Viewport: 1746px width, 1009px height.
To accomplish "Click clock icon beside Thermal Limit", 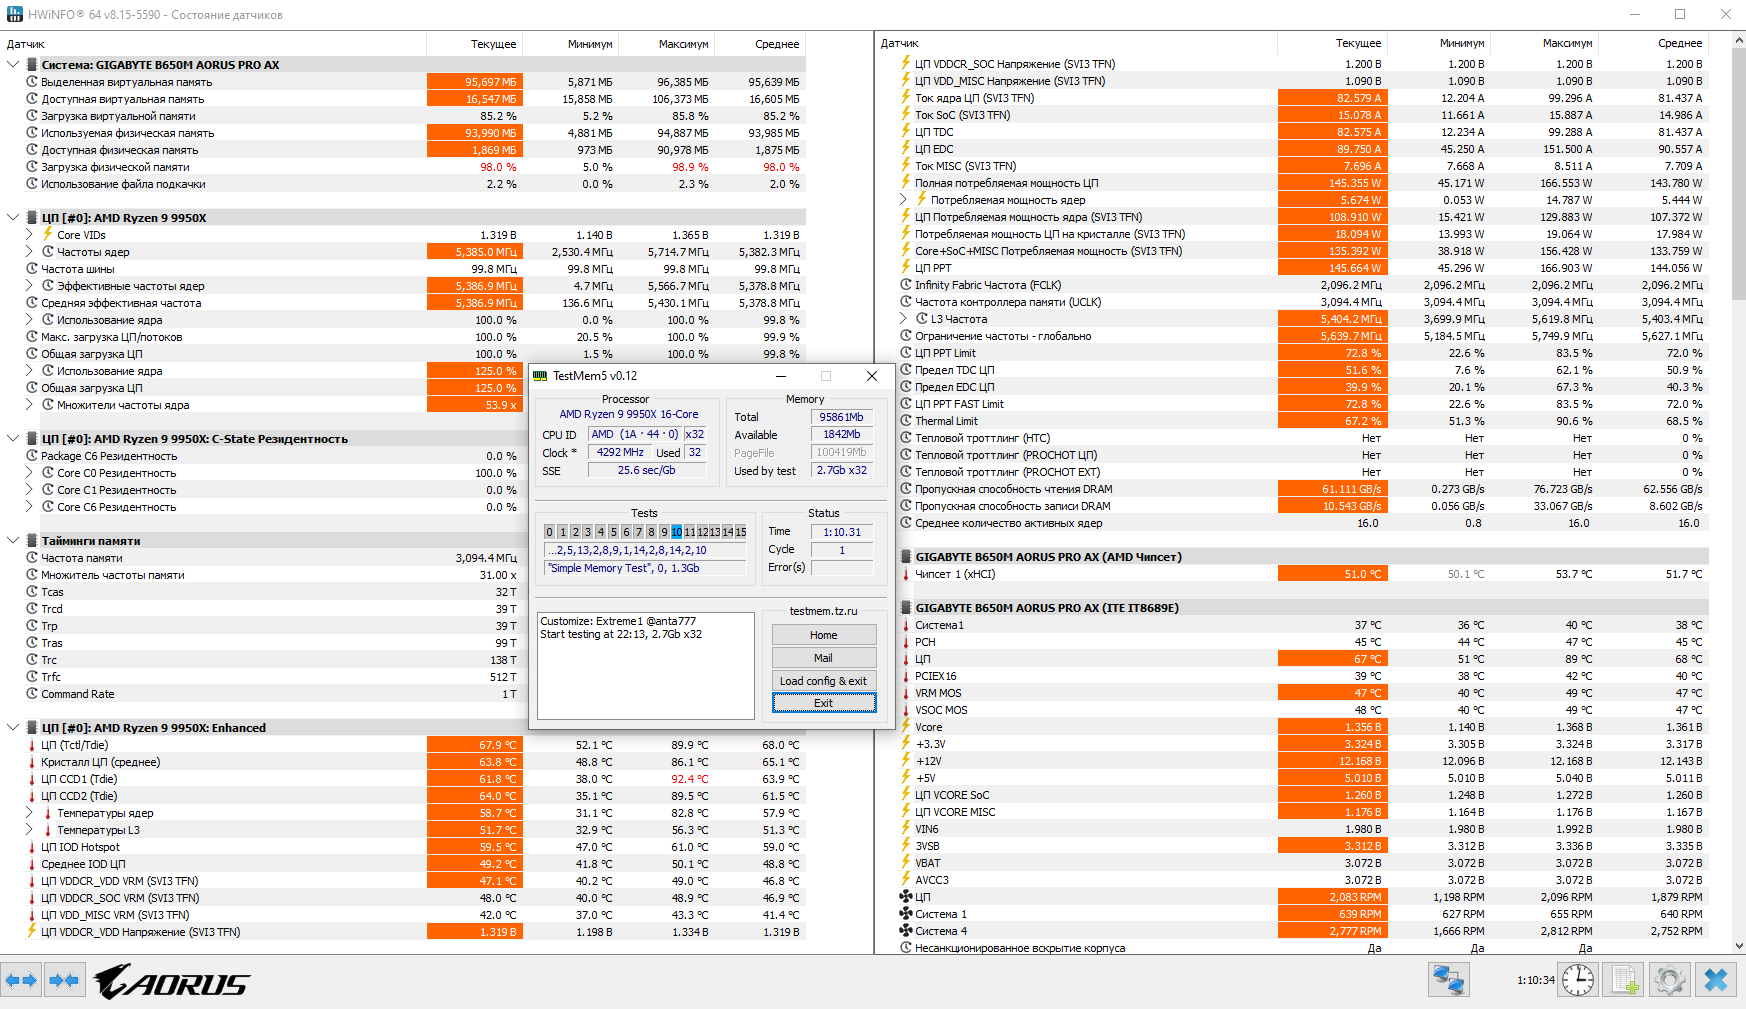I will pyautogui.click(x=906, y=421).
